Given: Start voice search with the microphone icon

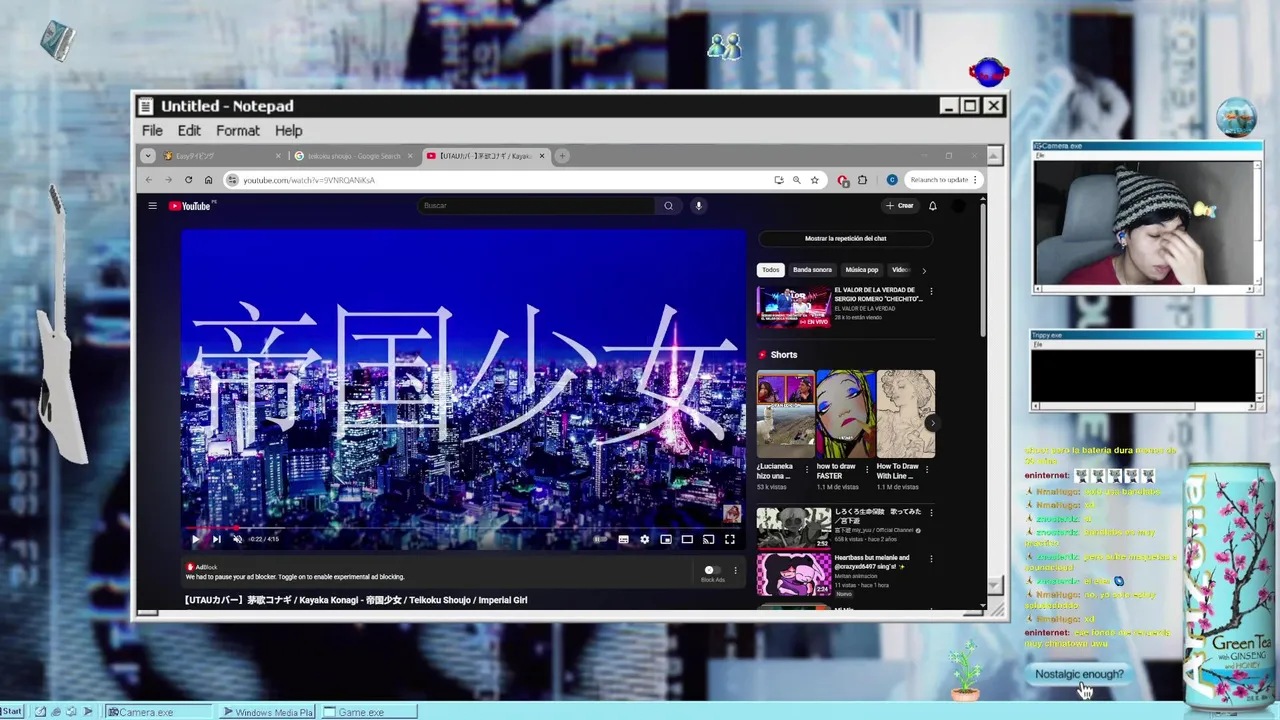Looking at the screenshot, I should pos(699,206).
